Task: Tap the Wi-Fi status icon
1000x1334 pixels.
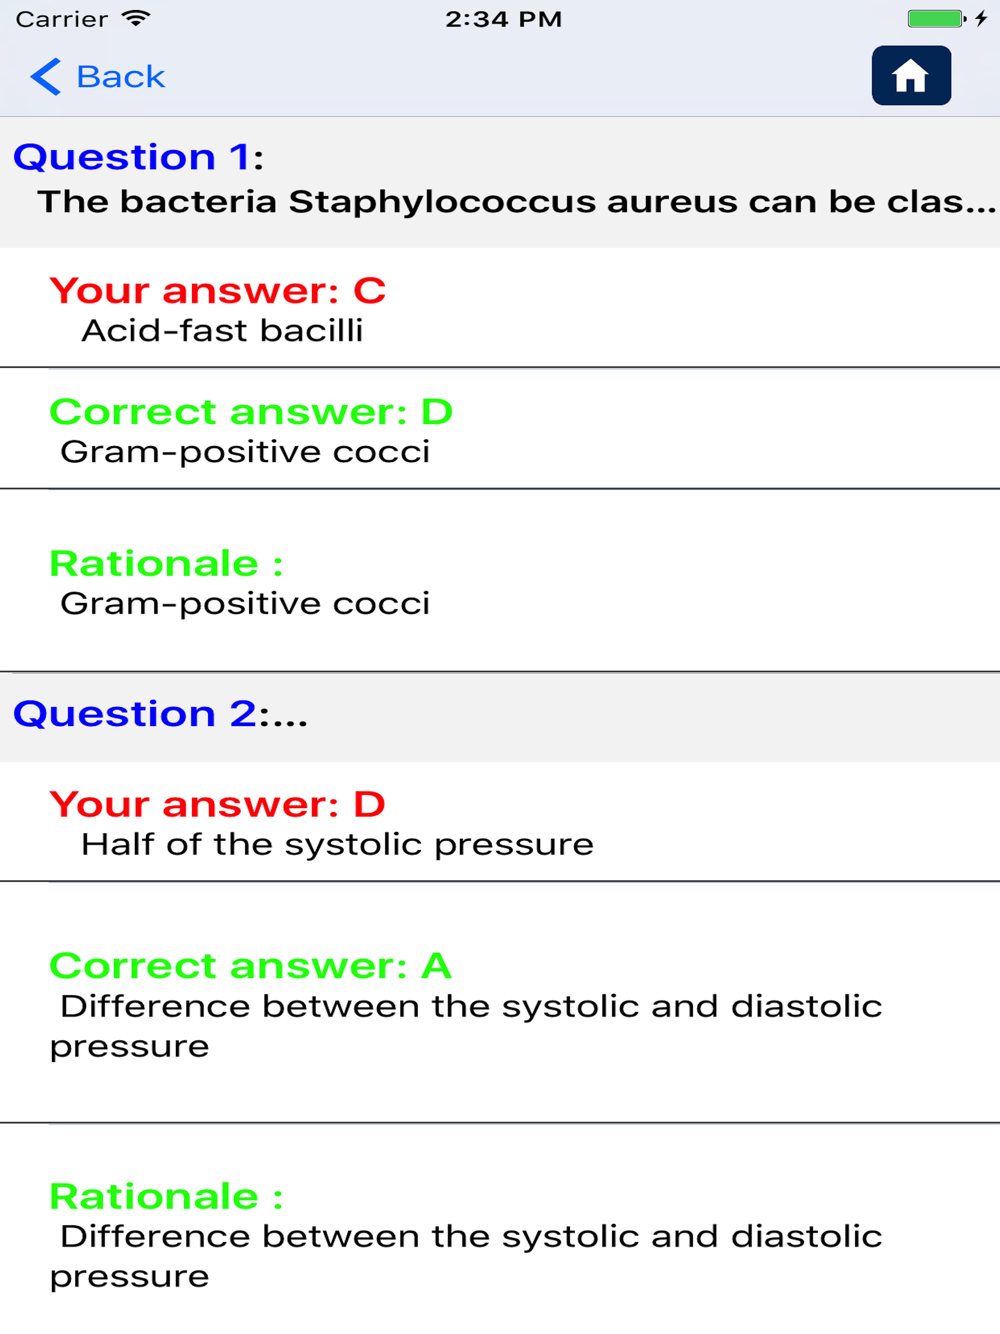Action: [x=135, y=18]
